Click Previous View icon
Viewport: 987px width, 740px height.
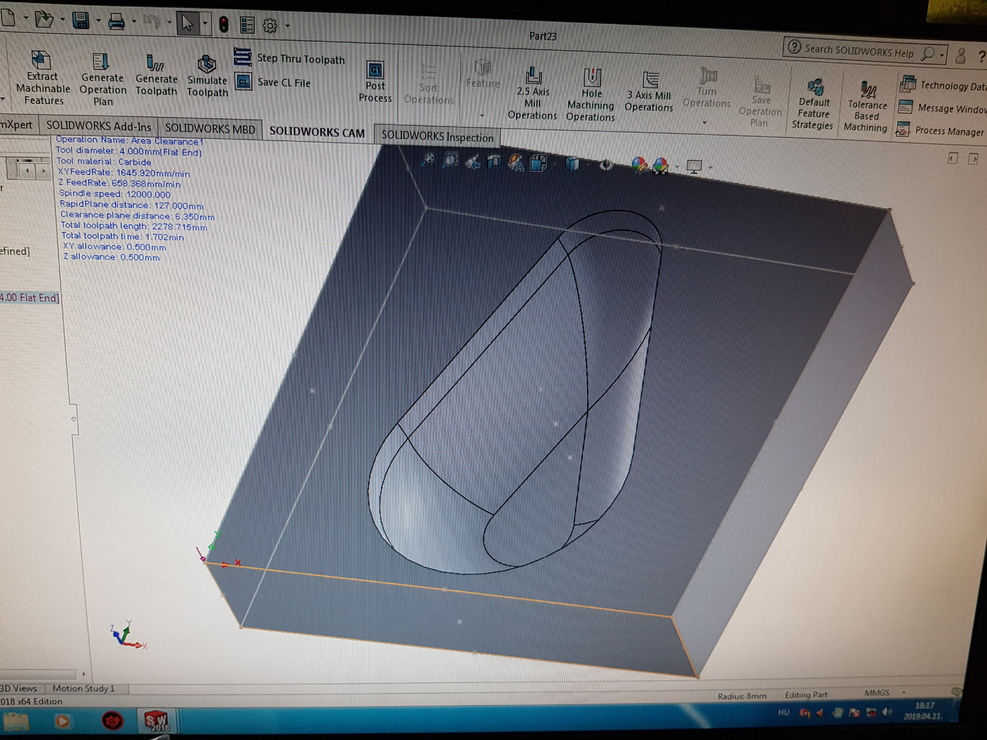(472, 162)
